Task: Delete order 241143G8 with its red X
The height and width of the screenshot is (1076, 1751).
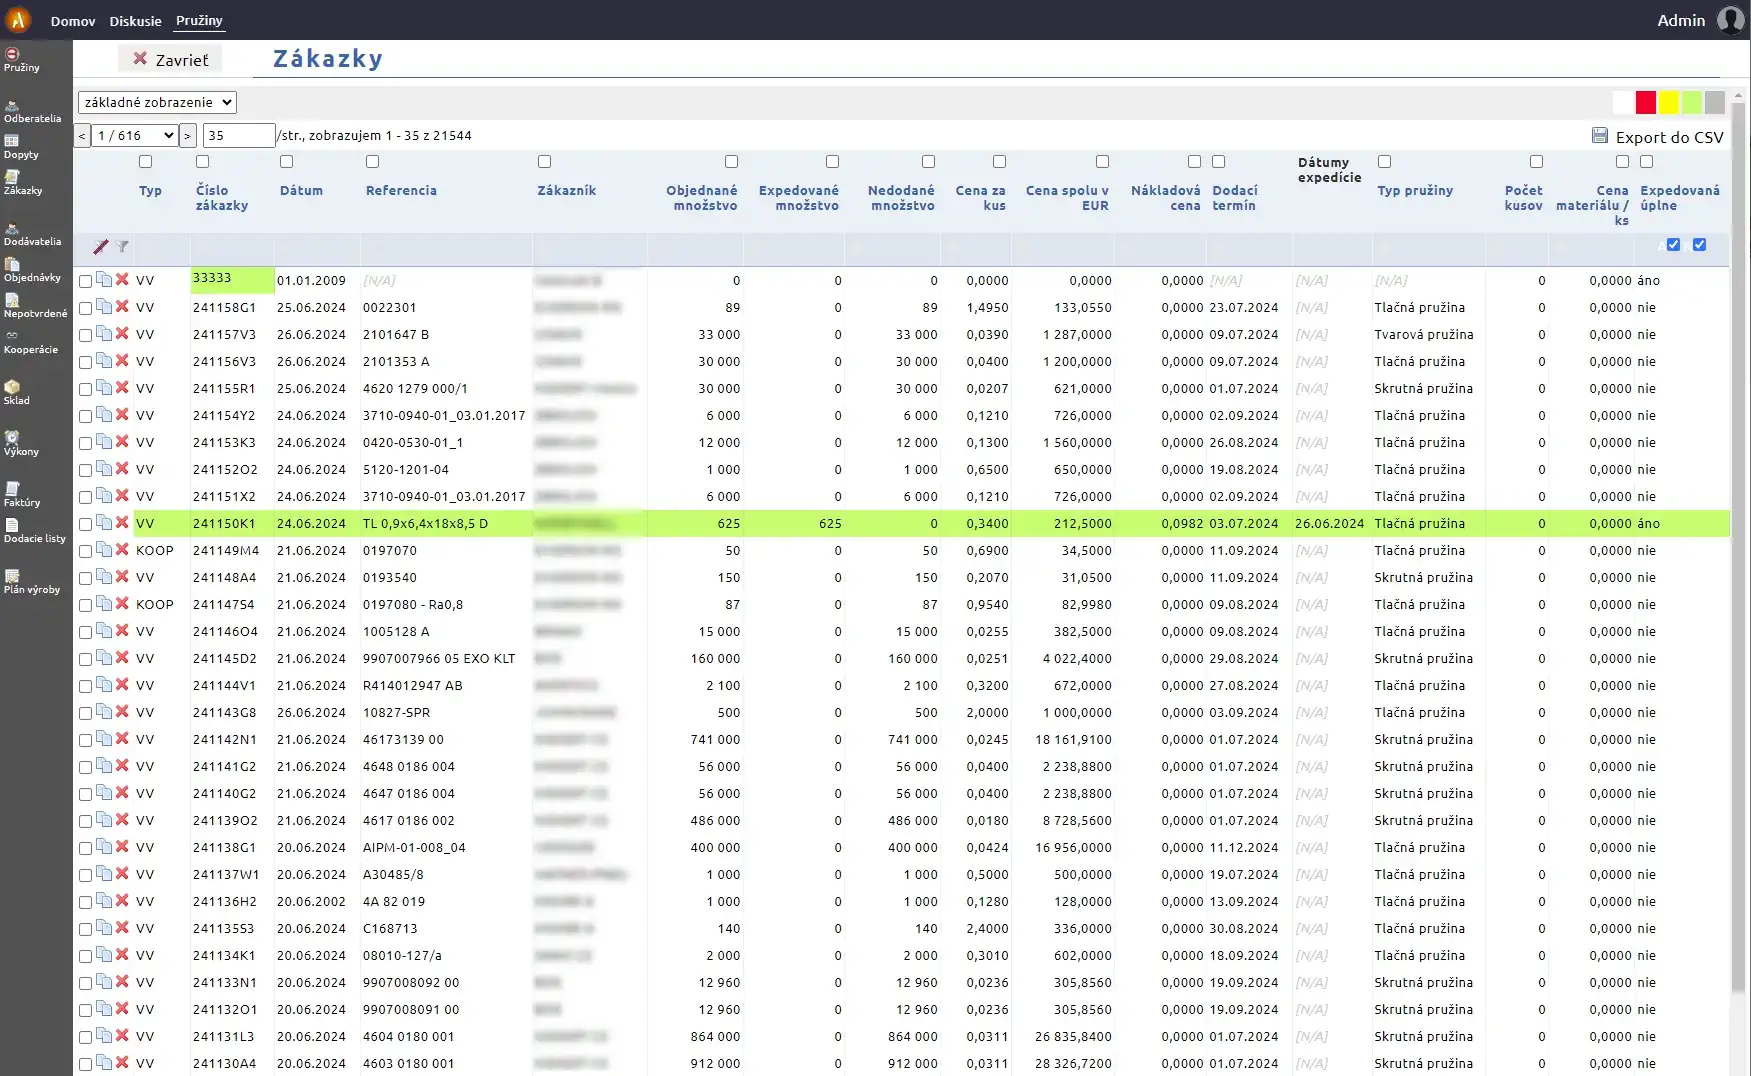Action: [122, 712]
